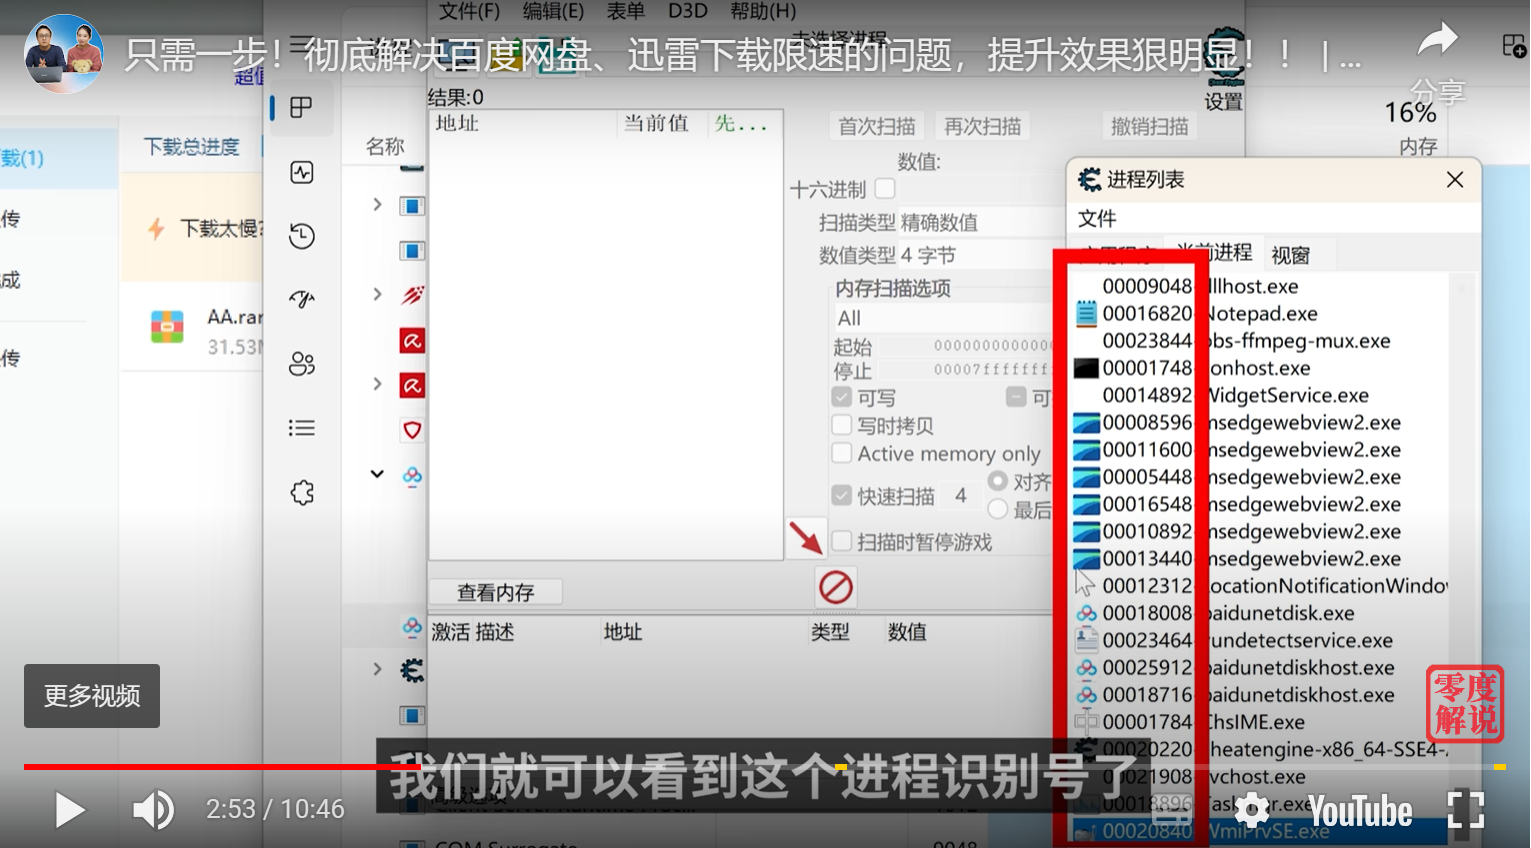Screen dimensions: 1531x848
Task: Open the channel avatar
Action: [64, 54]
